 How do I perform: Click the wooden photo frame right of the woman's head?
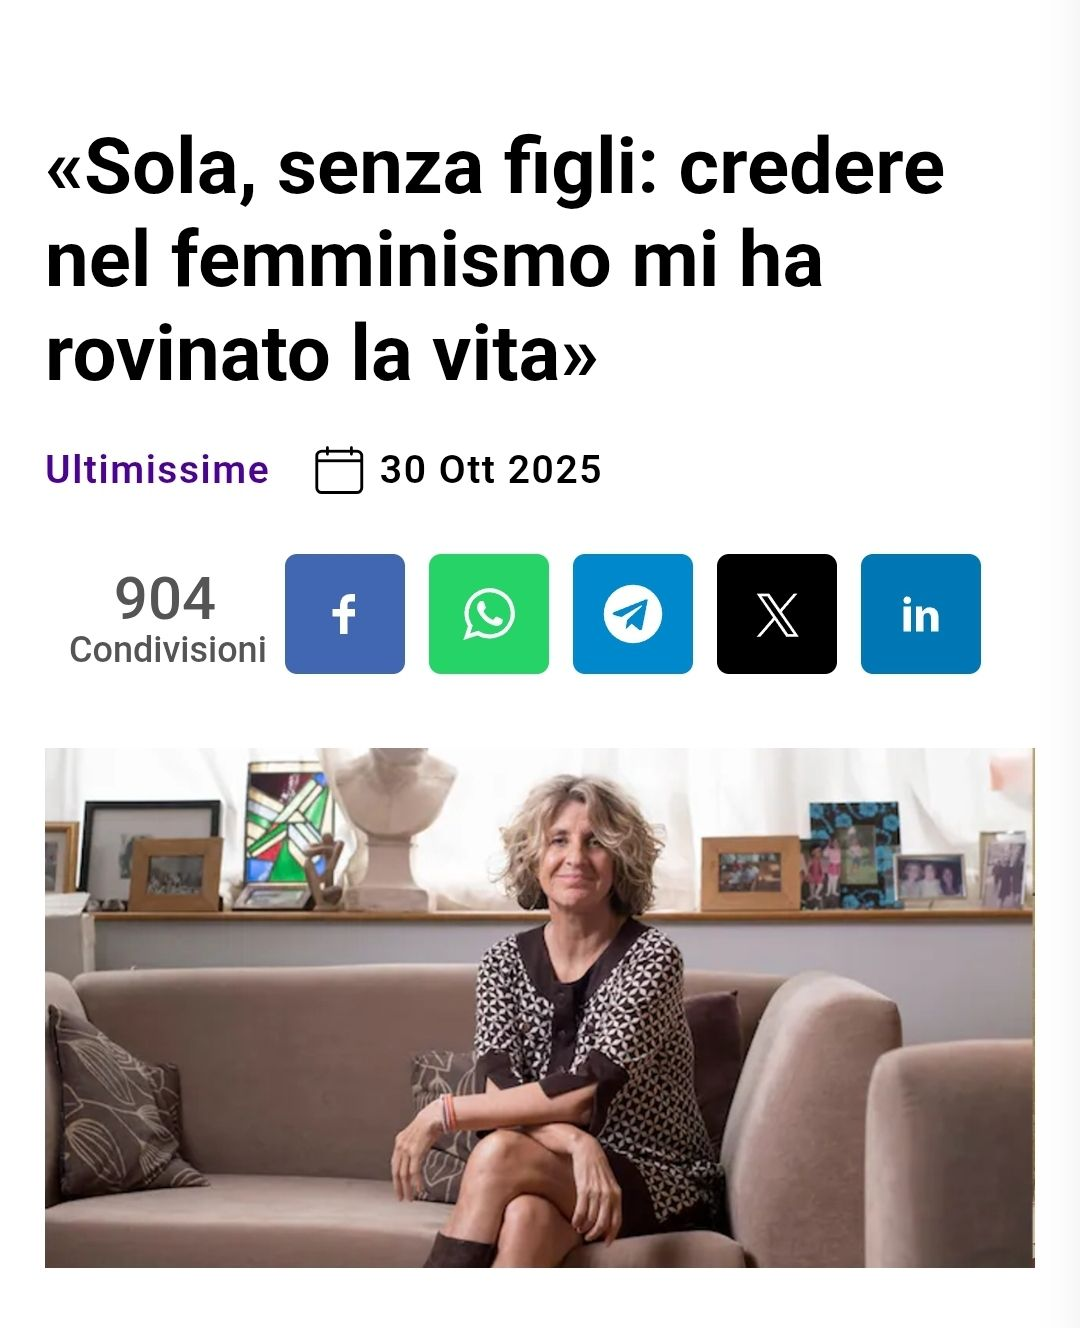[751, 873]
